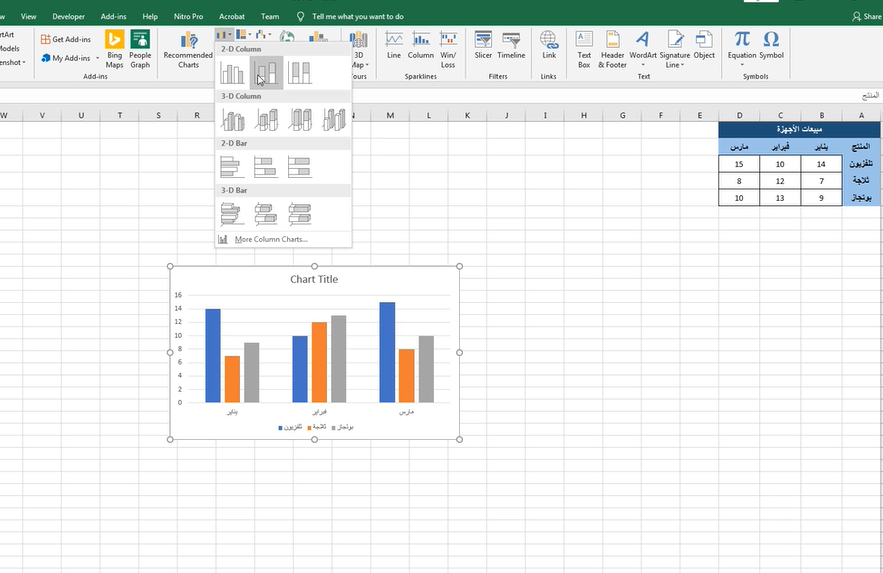Screen dimensions: 883x573
Task: Choose the Stacked Column 2-D chart
Action: pyautogui.click(x=266, y=73)
